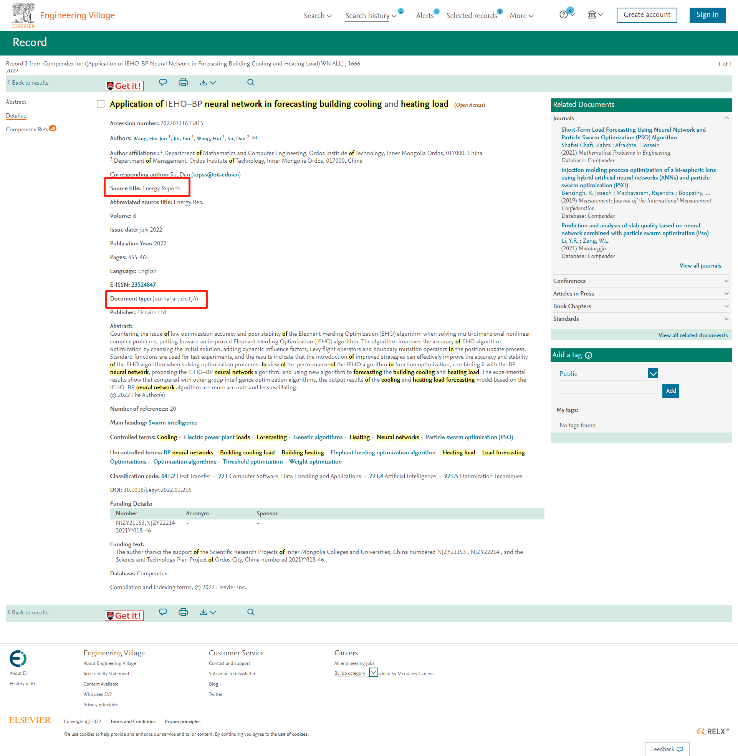Switch to the Abstract view tab
The image size is (738, 756).
point(16,102)
